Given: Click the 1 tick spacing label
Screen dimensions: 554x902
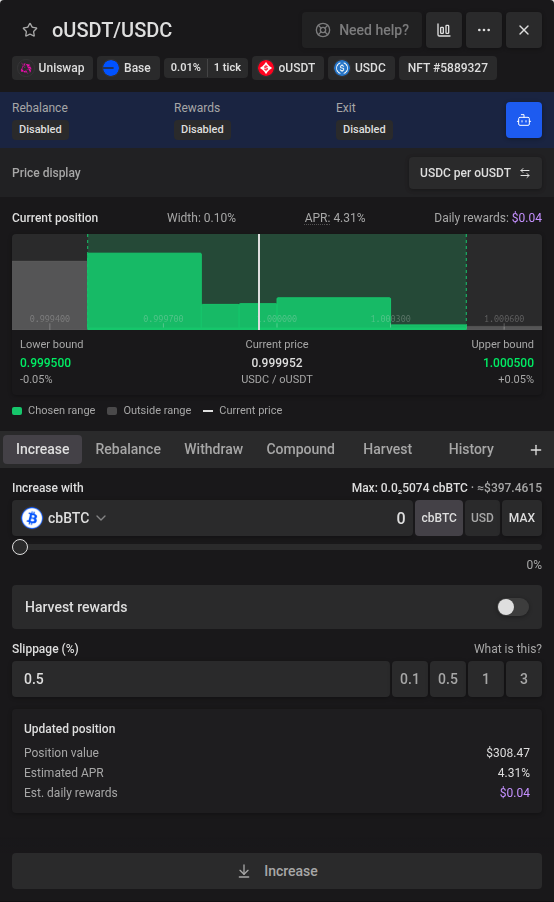Looking at the screenshot, I should point(227,67).
